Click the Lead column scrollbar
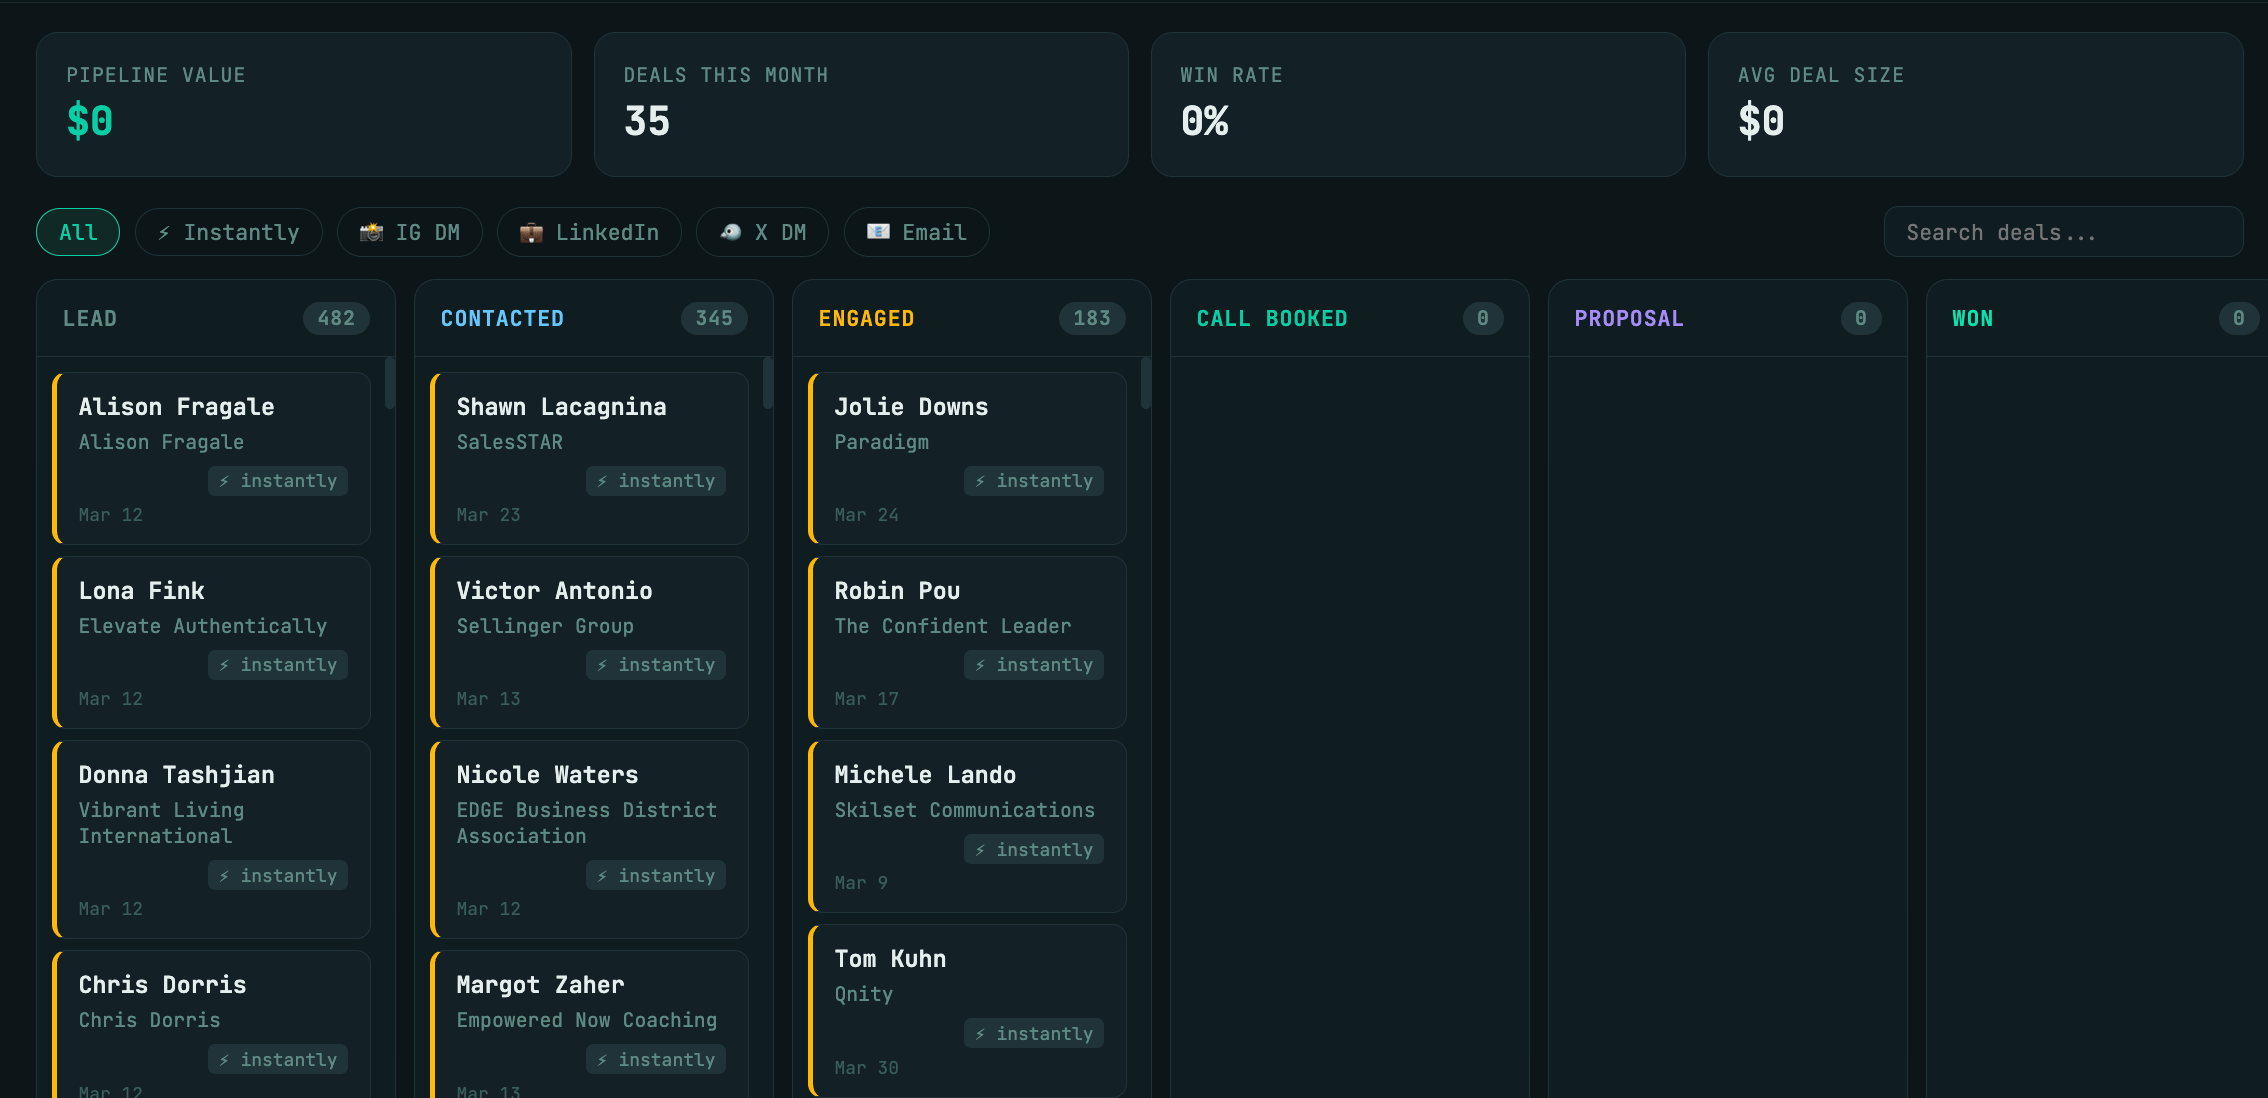The image size is (2268, 1098). [x=390, y=384]
